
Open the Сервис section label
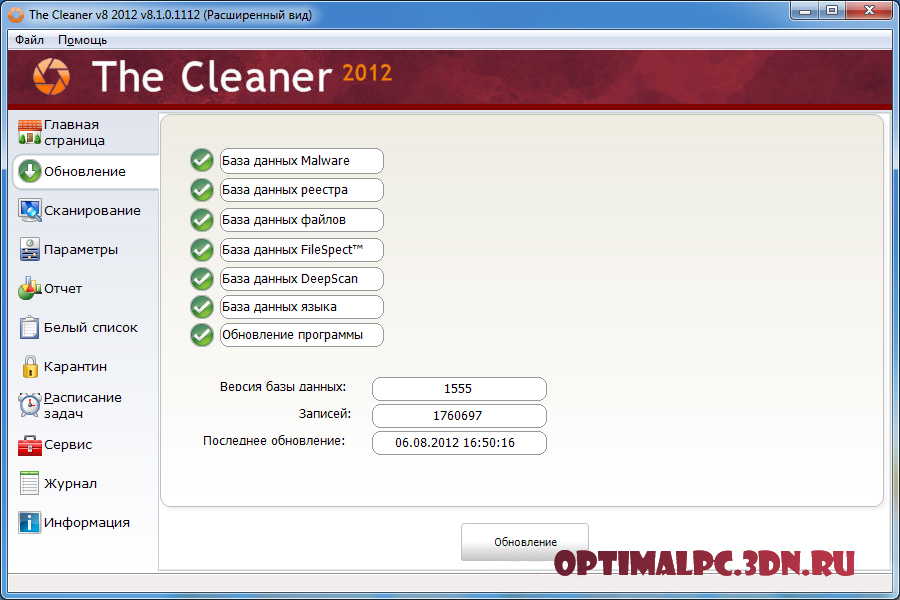pyautogui.click(x=68, y=444)
